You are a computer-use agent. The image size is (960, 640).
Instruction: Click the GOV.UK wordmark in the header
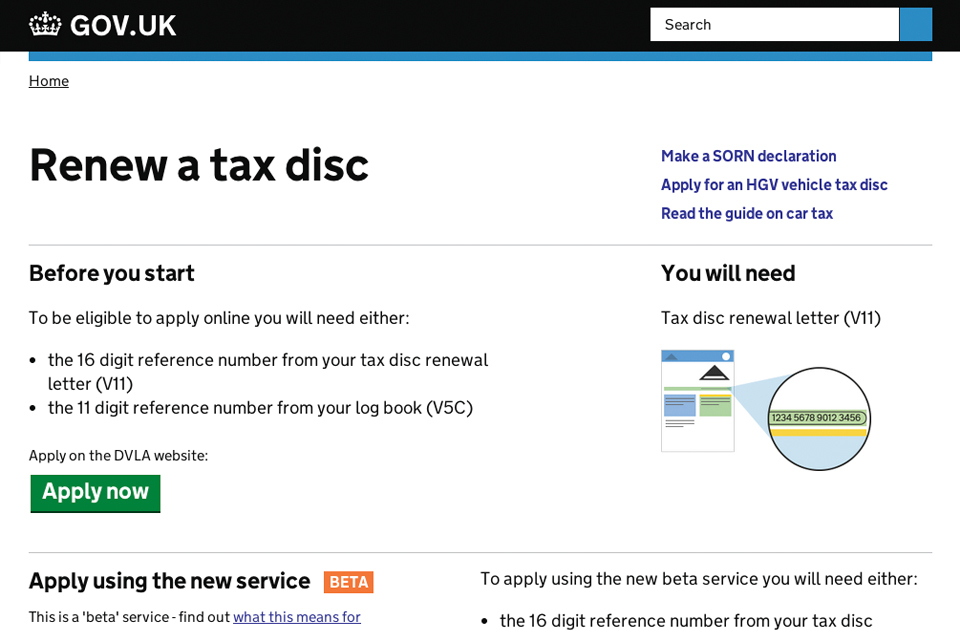pyautogui.click(x=123, y=25)
